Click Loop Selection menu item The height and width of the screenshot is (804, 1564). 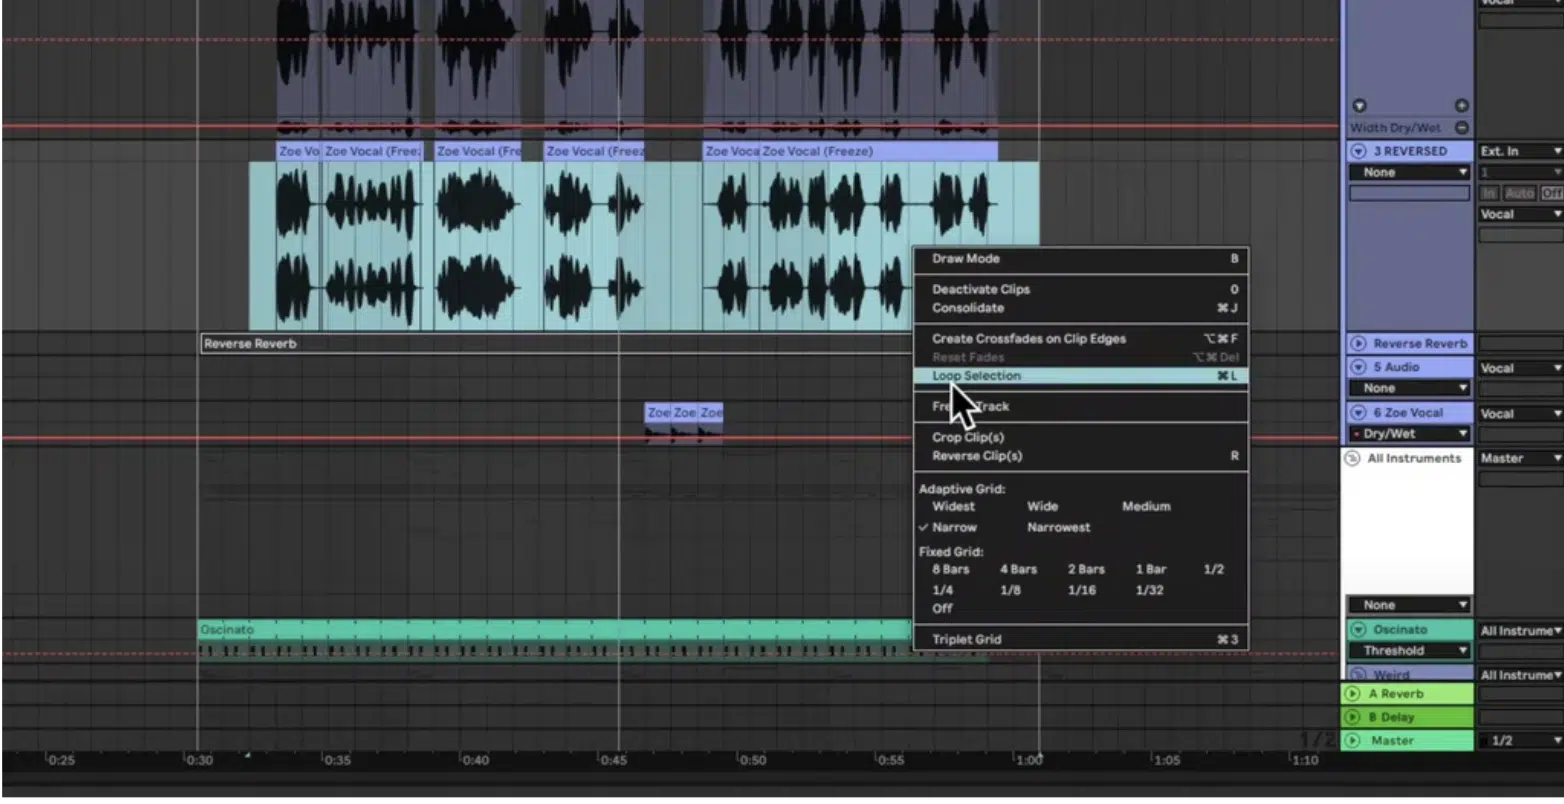pyautogui.click(x=1081, y=376)
